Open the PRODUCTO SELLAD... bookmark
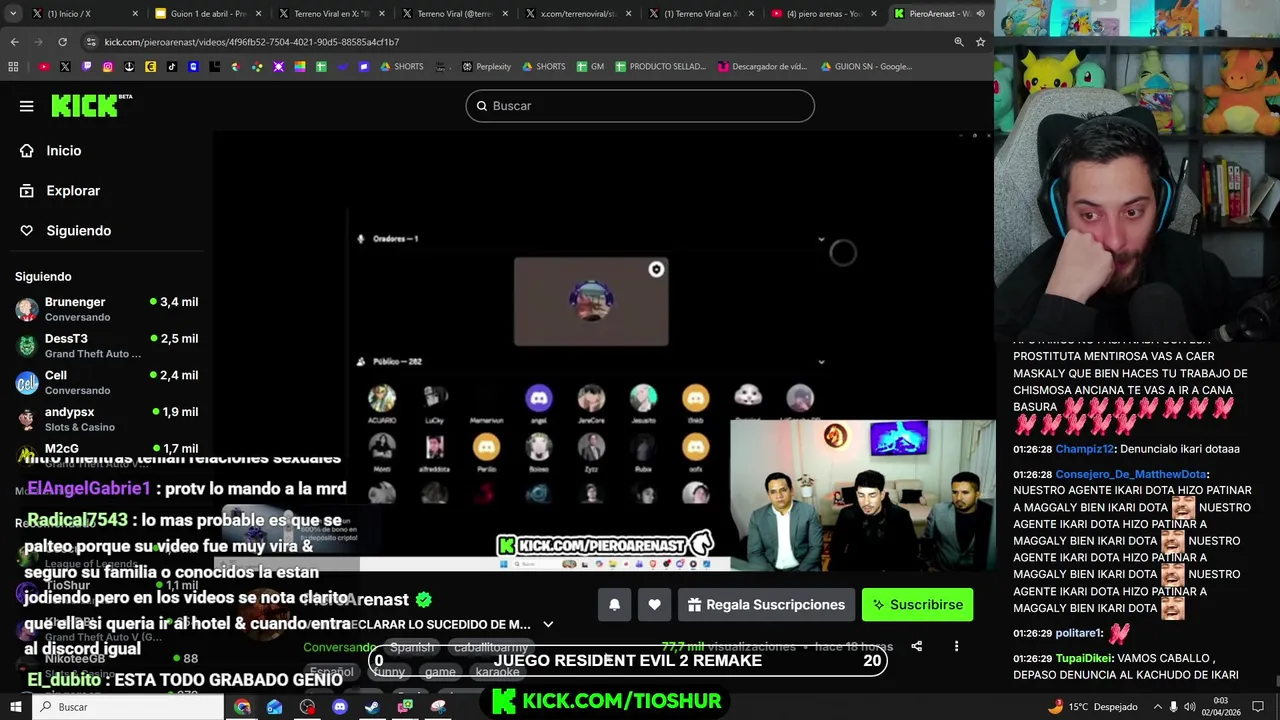The image size is (1280, 720). click(660, 67)
